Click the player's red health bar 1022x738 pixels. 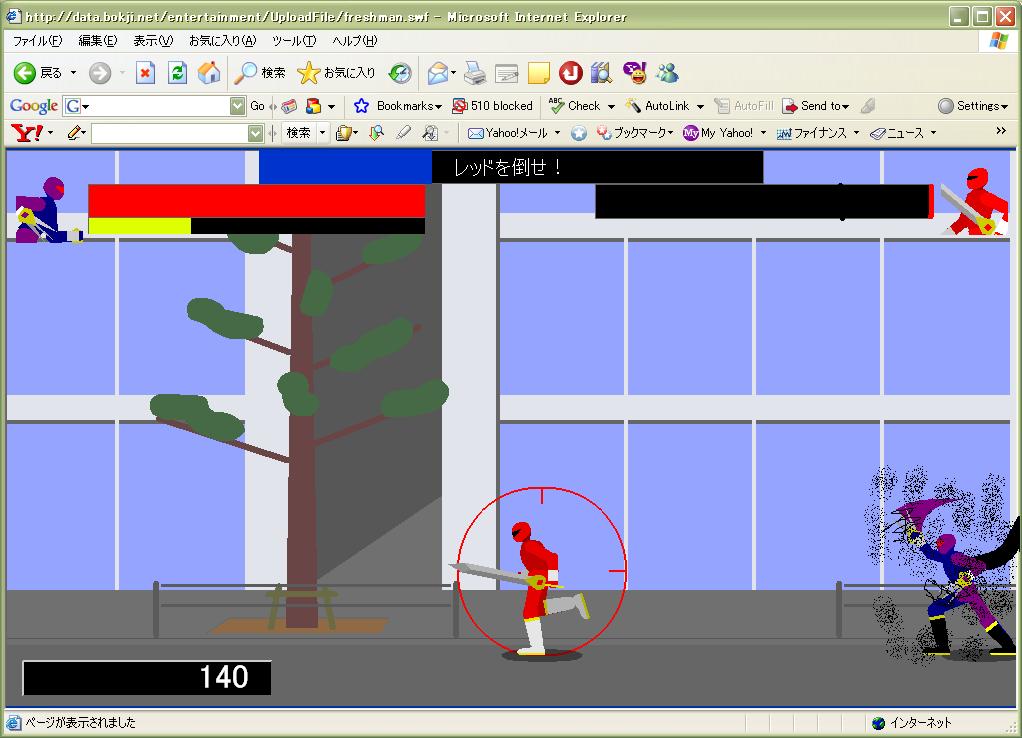[257, 200]
